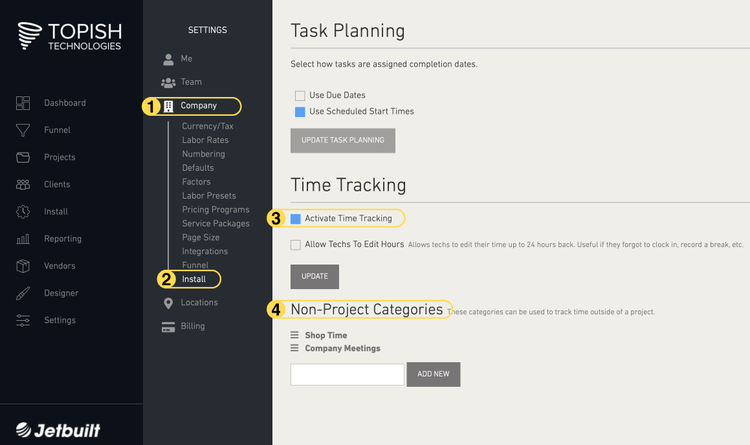Focus the new category name field

point(347,374)
